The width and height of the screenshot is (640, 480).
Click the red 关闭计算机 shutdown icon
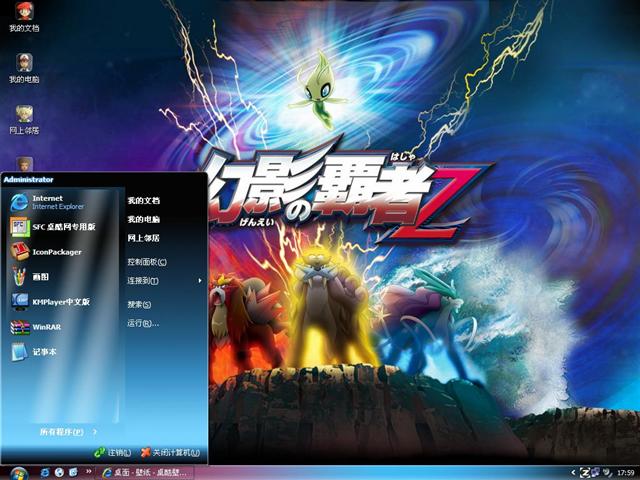point(145,452)
